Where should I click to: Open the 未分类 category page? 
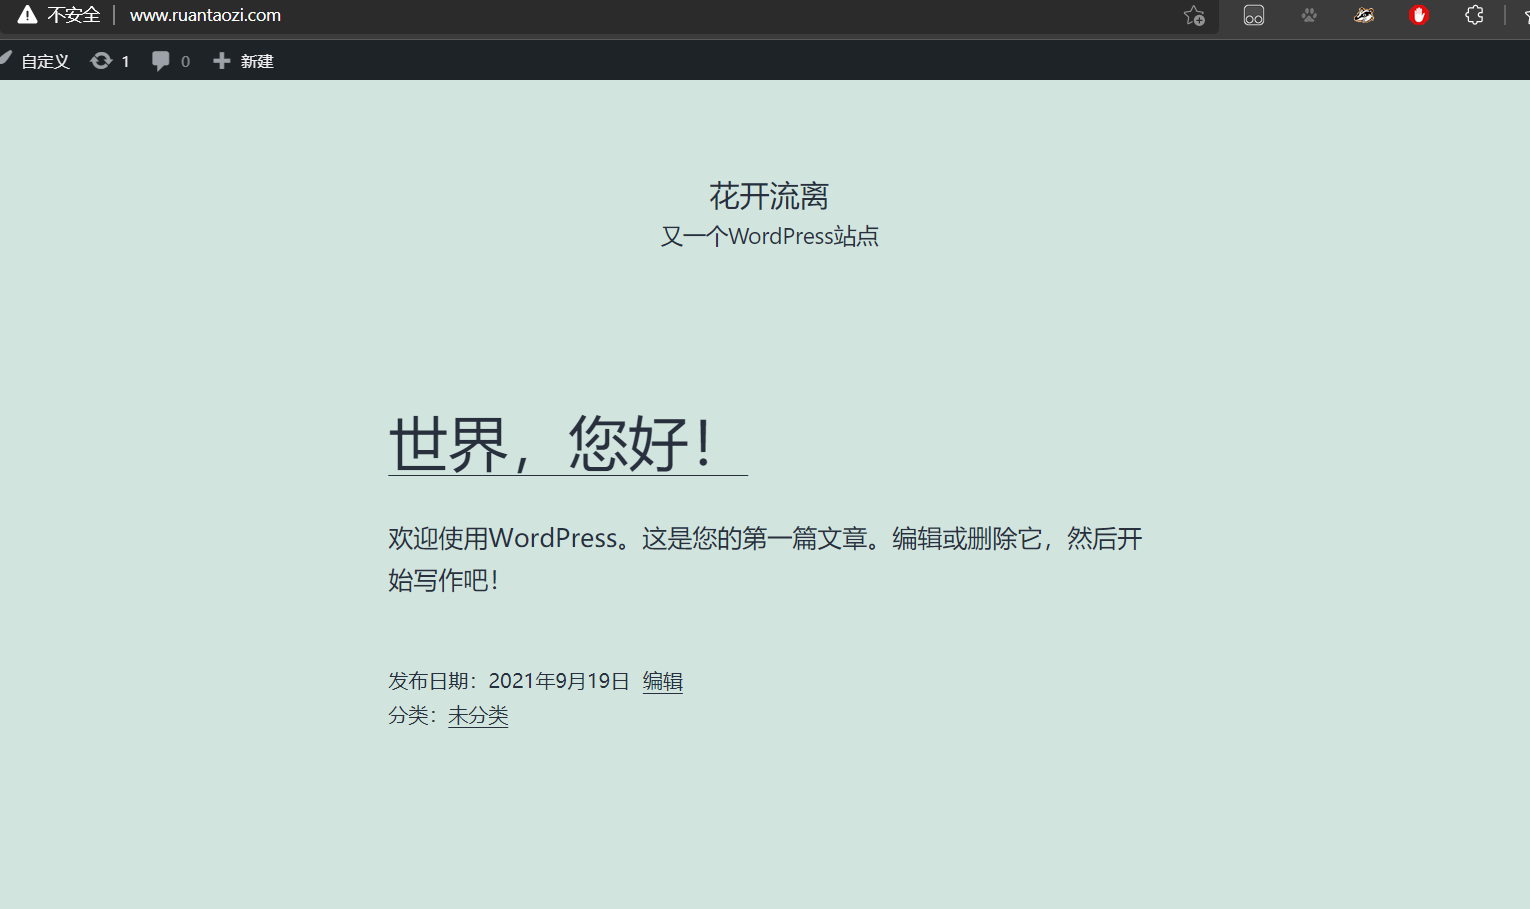point(477,715)
